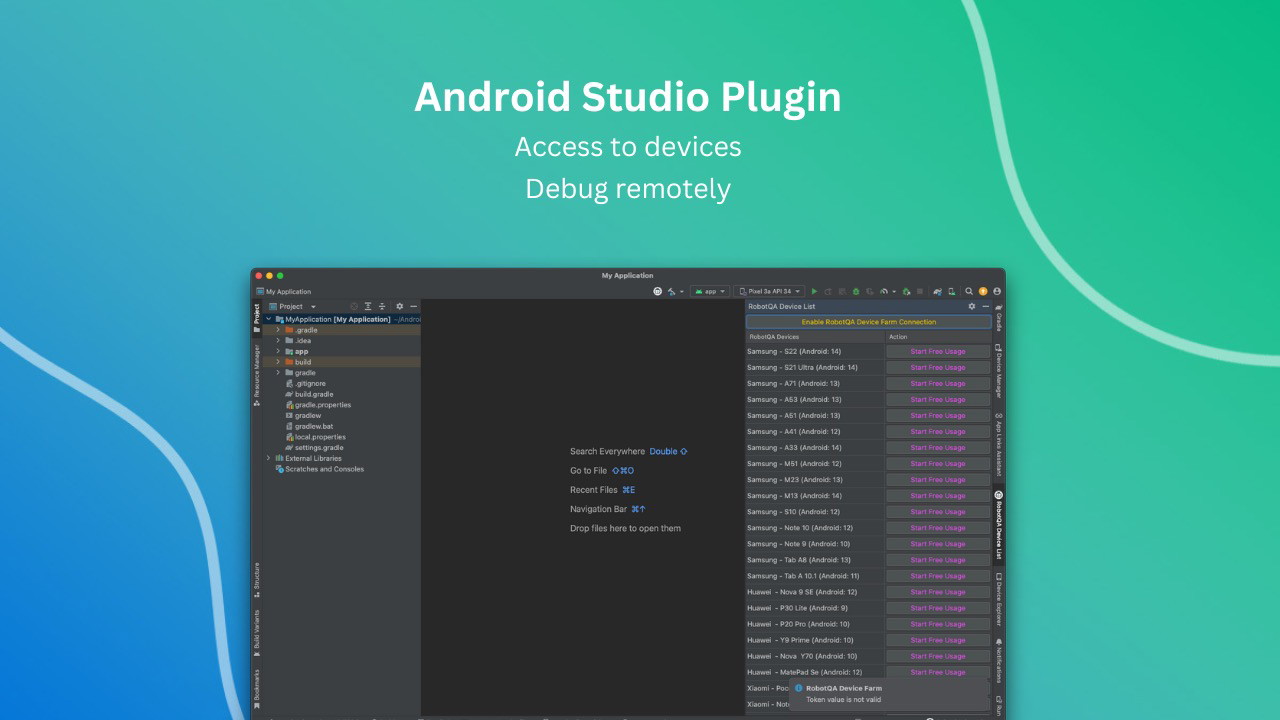Image resolution: width=1280 pixels, height=720 pixels.
Task: Click the user account avatar icon
Action: [x=996, y=292]
